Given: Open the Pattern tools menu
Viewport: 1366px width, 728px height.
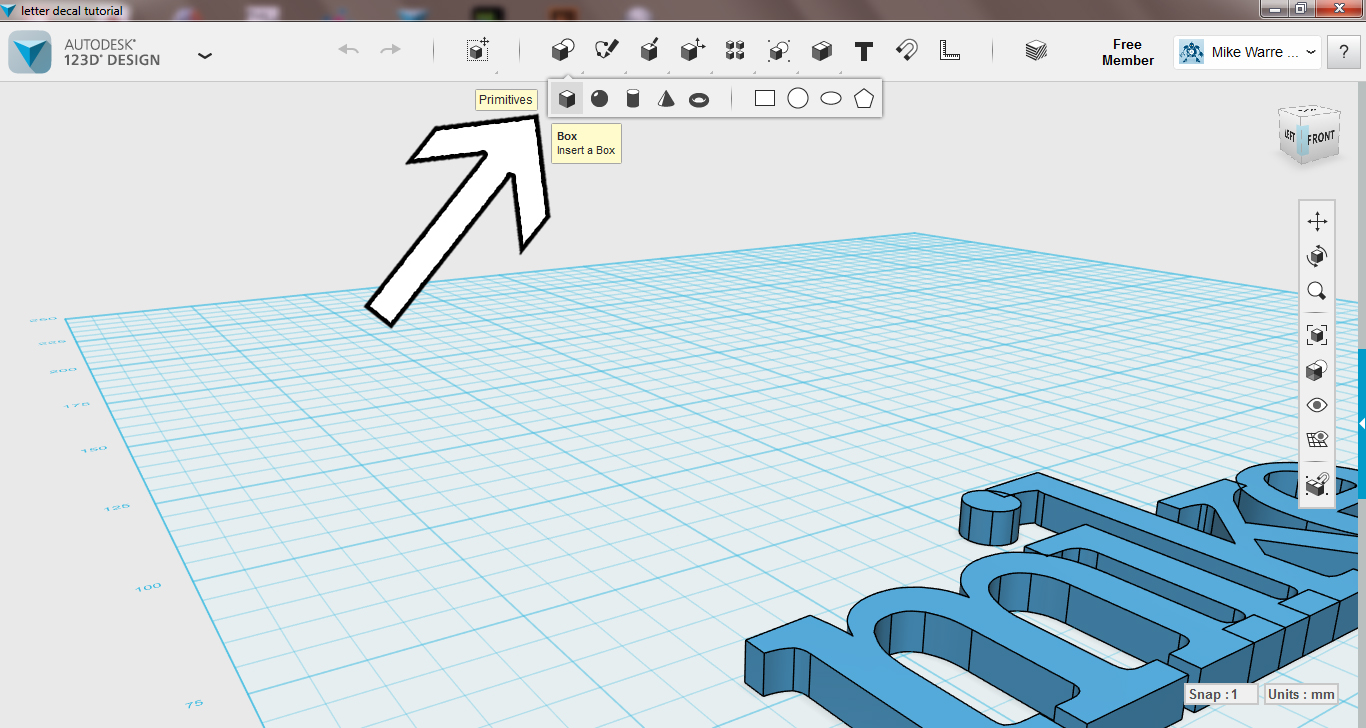Looking at the screenshot, I should pyautogui.click(x=735, y=51).
